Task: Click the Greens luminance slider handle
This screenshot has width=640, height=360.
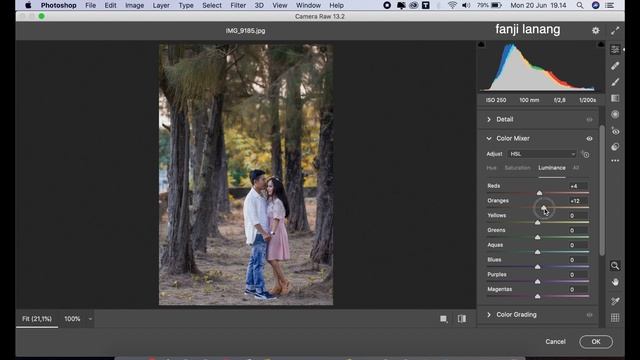Action: pyautogui.click(x=538, y=237)
